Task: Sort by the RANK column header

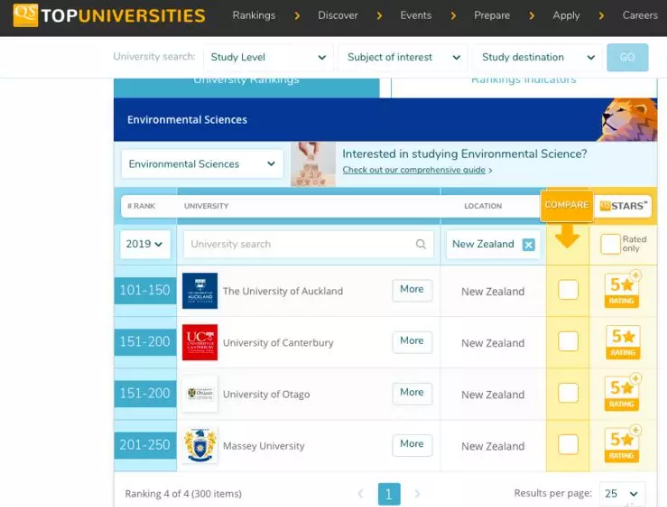Action: coord(141,206)
